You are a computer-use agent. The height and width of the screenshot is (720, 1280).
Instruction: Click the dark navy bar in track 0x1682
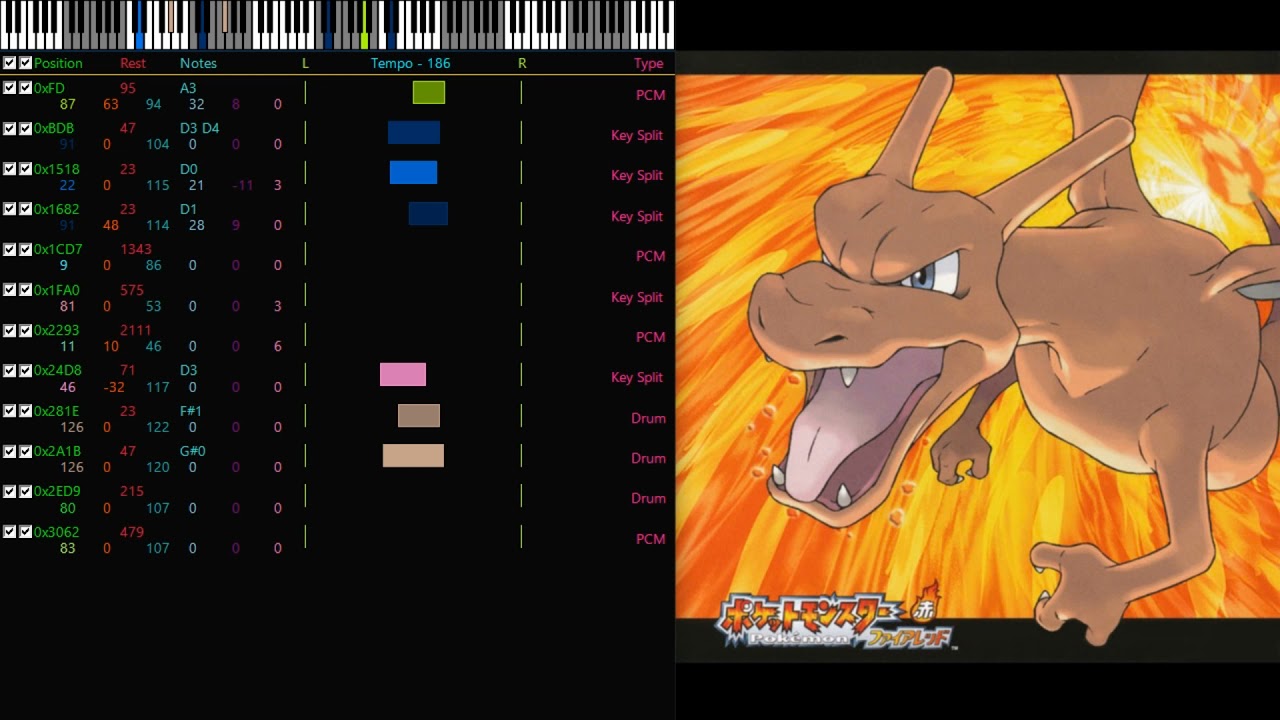coord(428,213)
